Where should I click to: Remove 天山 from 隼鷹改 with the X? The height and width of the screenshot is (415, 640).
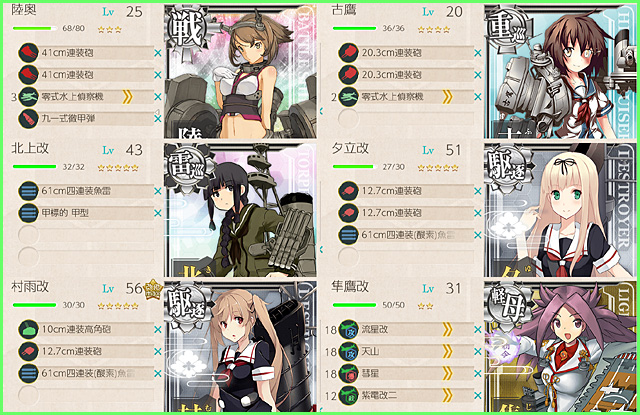tap(478, 351)
